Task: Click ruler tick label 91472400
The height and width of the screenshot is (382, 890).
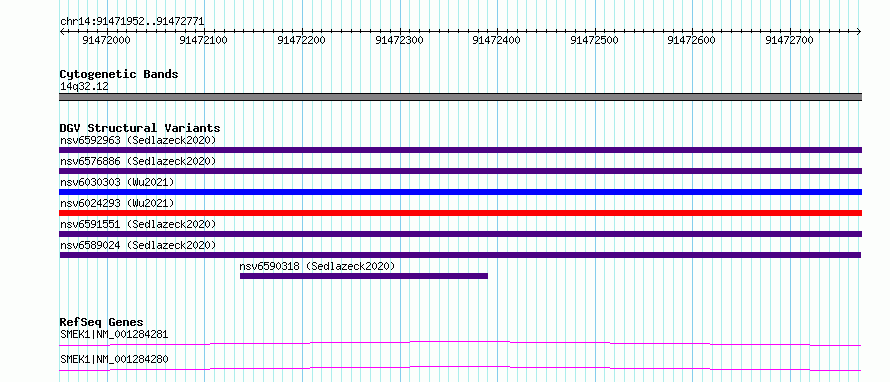Action: (x=497, y=40)
